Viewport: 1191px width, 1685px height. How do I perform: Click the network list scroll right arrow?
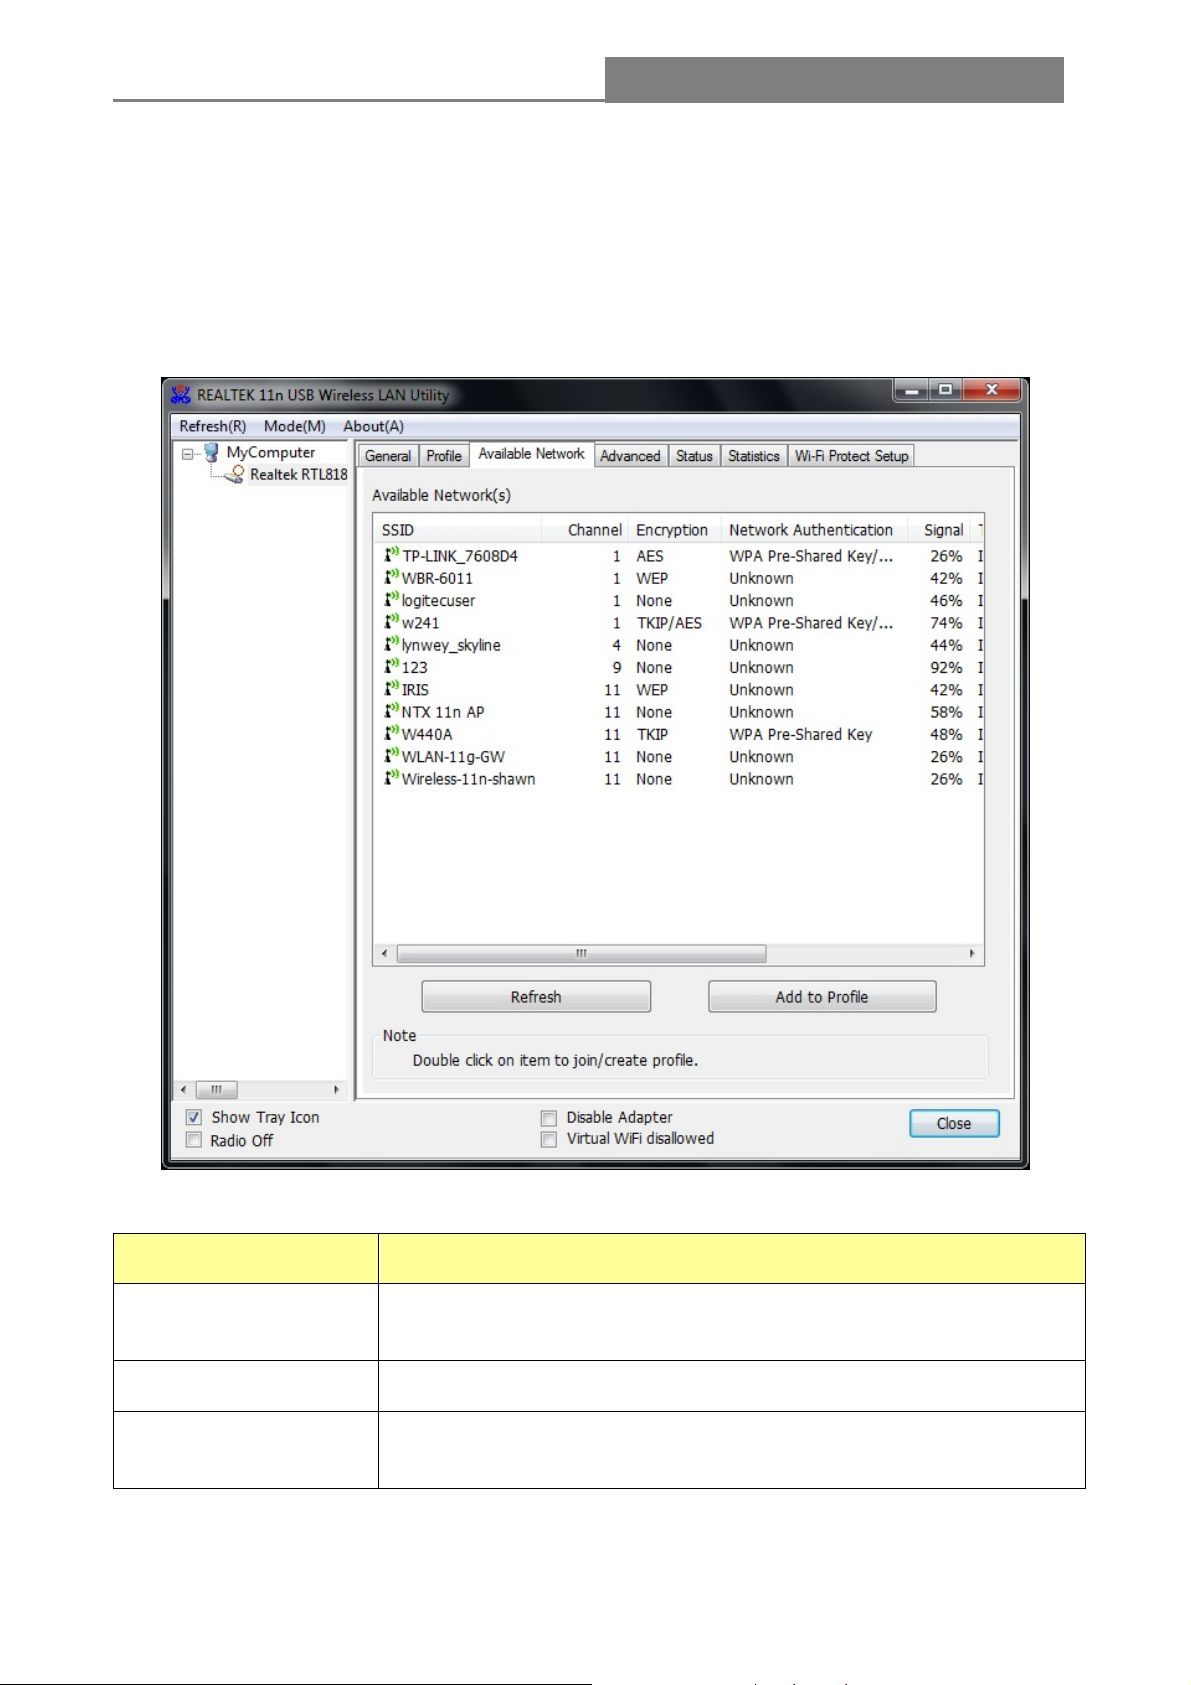(x=972, y=954)
